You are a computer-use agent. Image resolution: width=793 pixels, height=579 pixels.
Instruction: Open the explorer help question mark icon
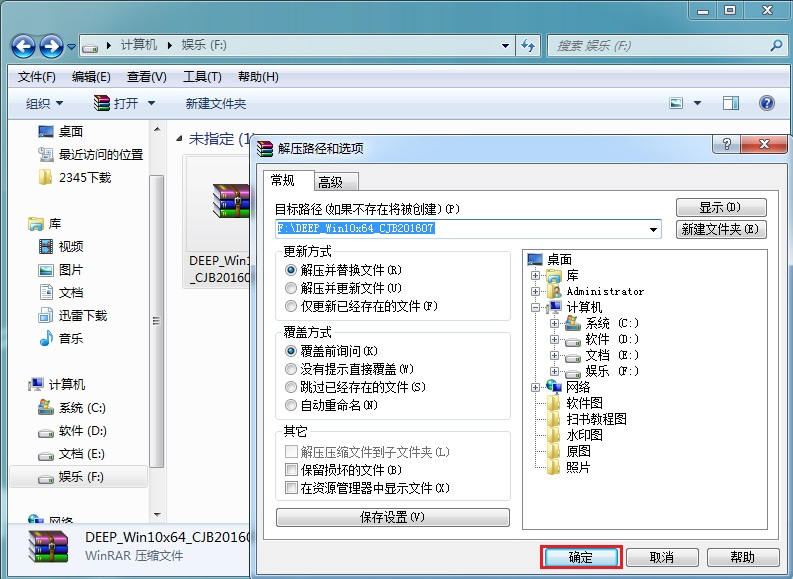(x=767, y=103)
